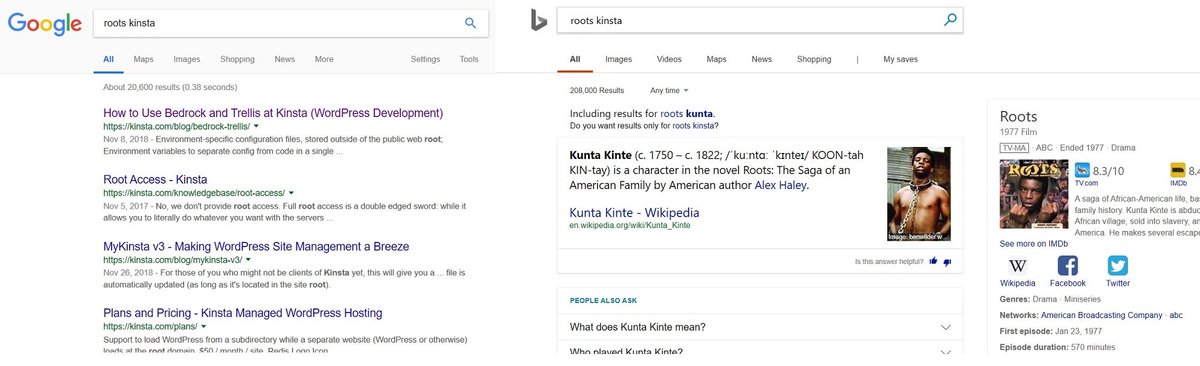This screenshot has width=1200, height=366.
Task: Open dropdown arrow beside root-access URL
Action: (290, 192)
